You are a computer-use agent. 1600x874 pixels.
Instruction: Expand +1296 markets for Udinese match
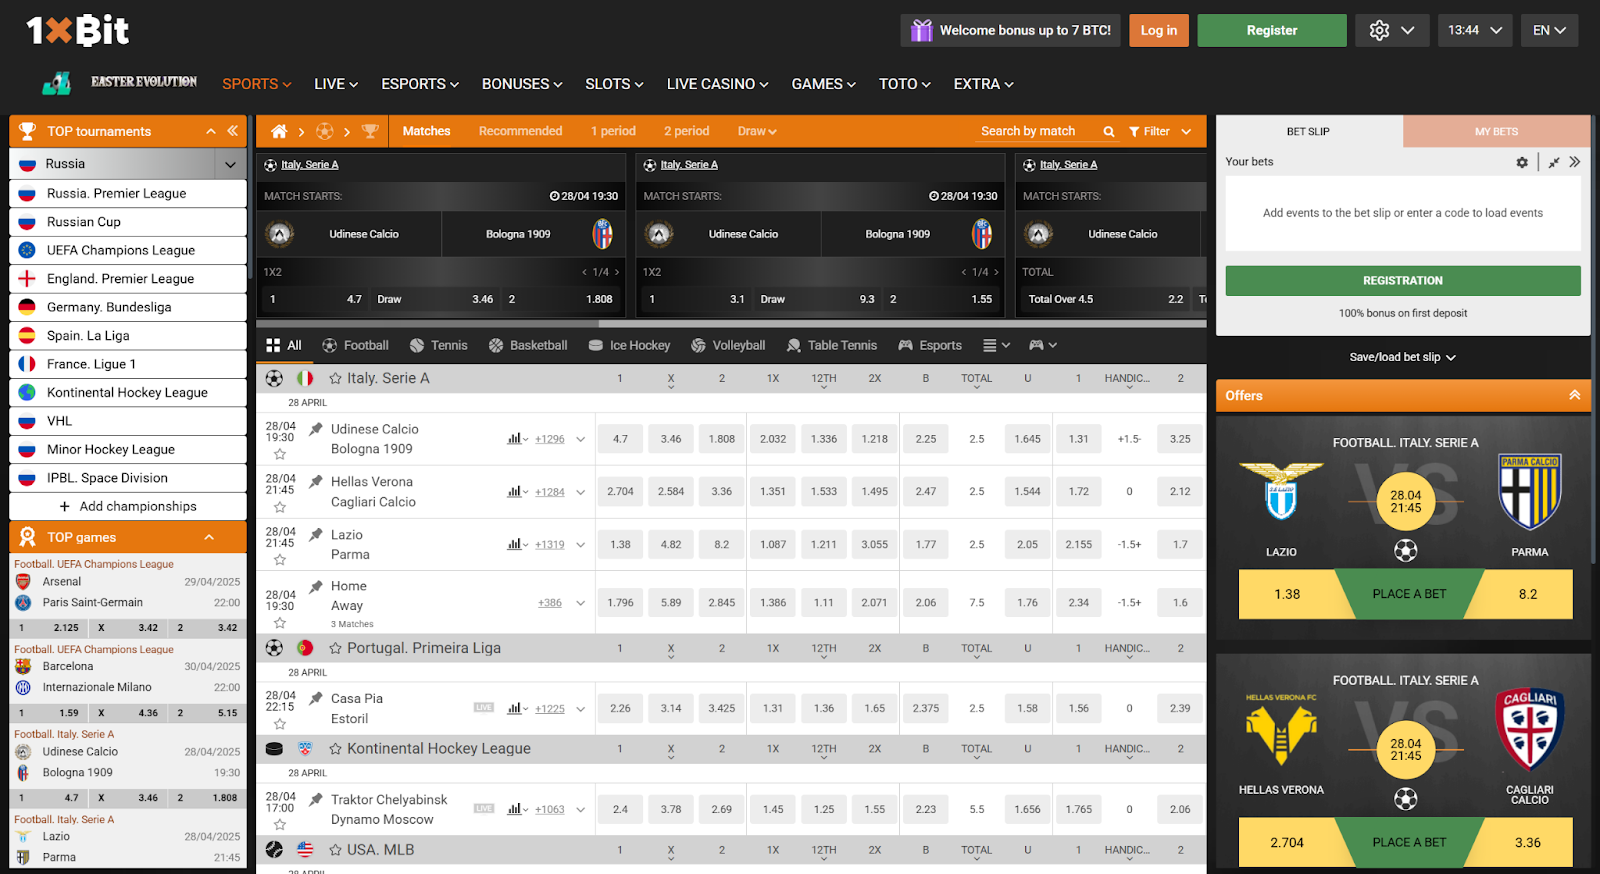coord(549,439)
